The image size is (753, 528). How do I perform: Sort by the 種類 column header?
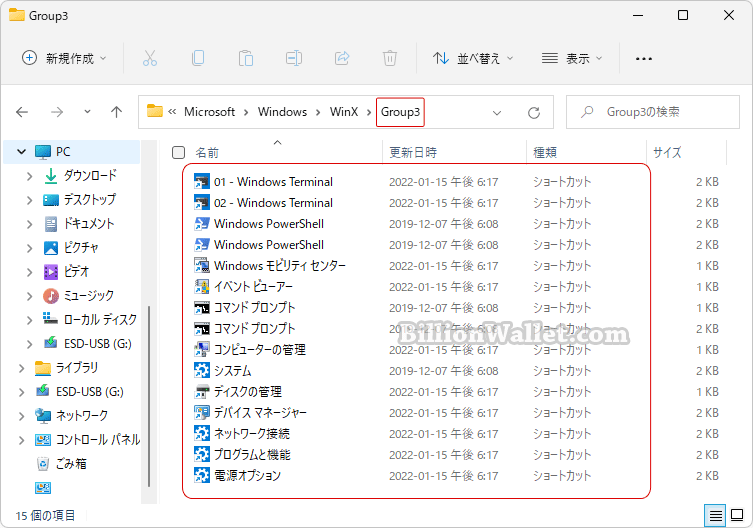coord(545,153)
